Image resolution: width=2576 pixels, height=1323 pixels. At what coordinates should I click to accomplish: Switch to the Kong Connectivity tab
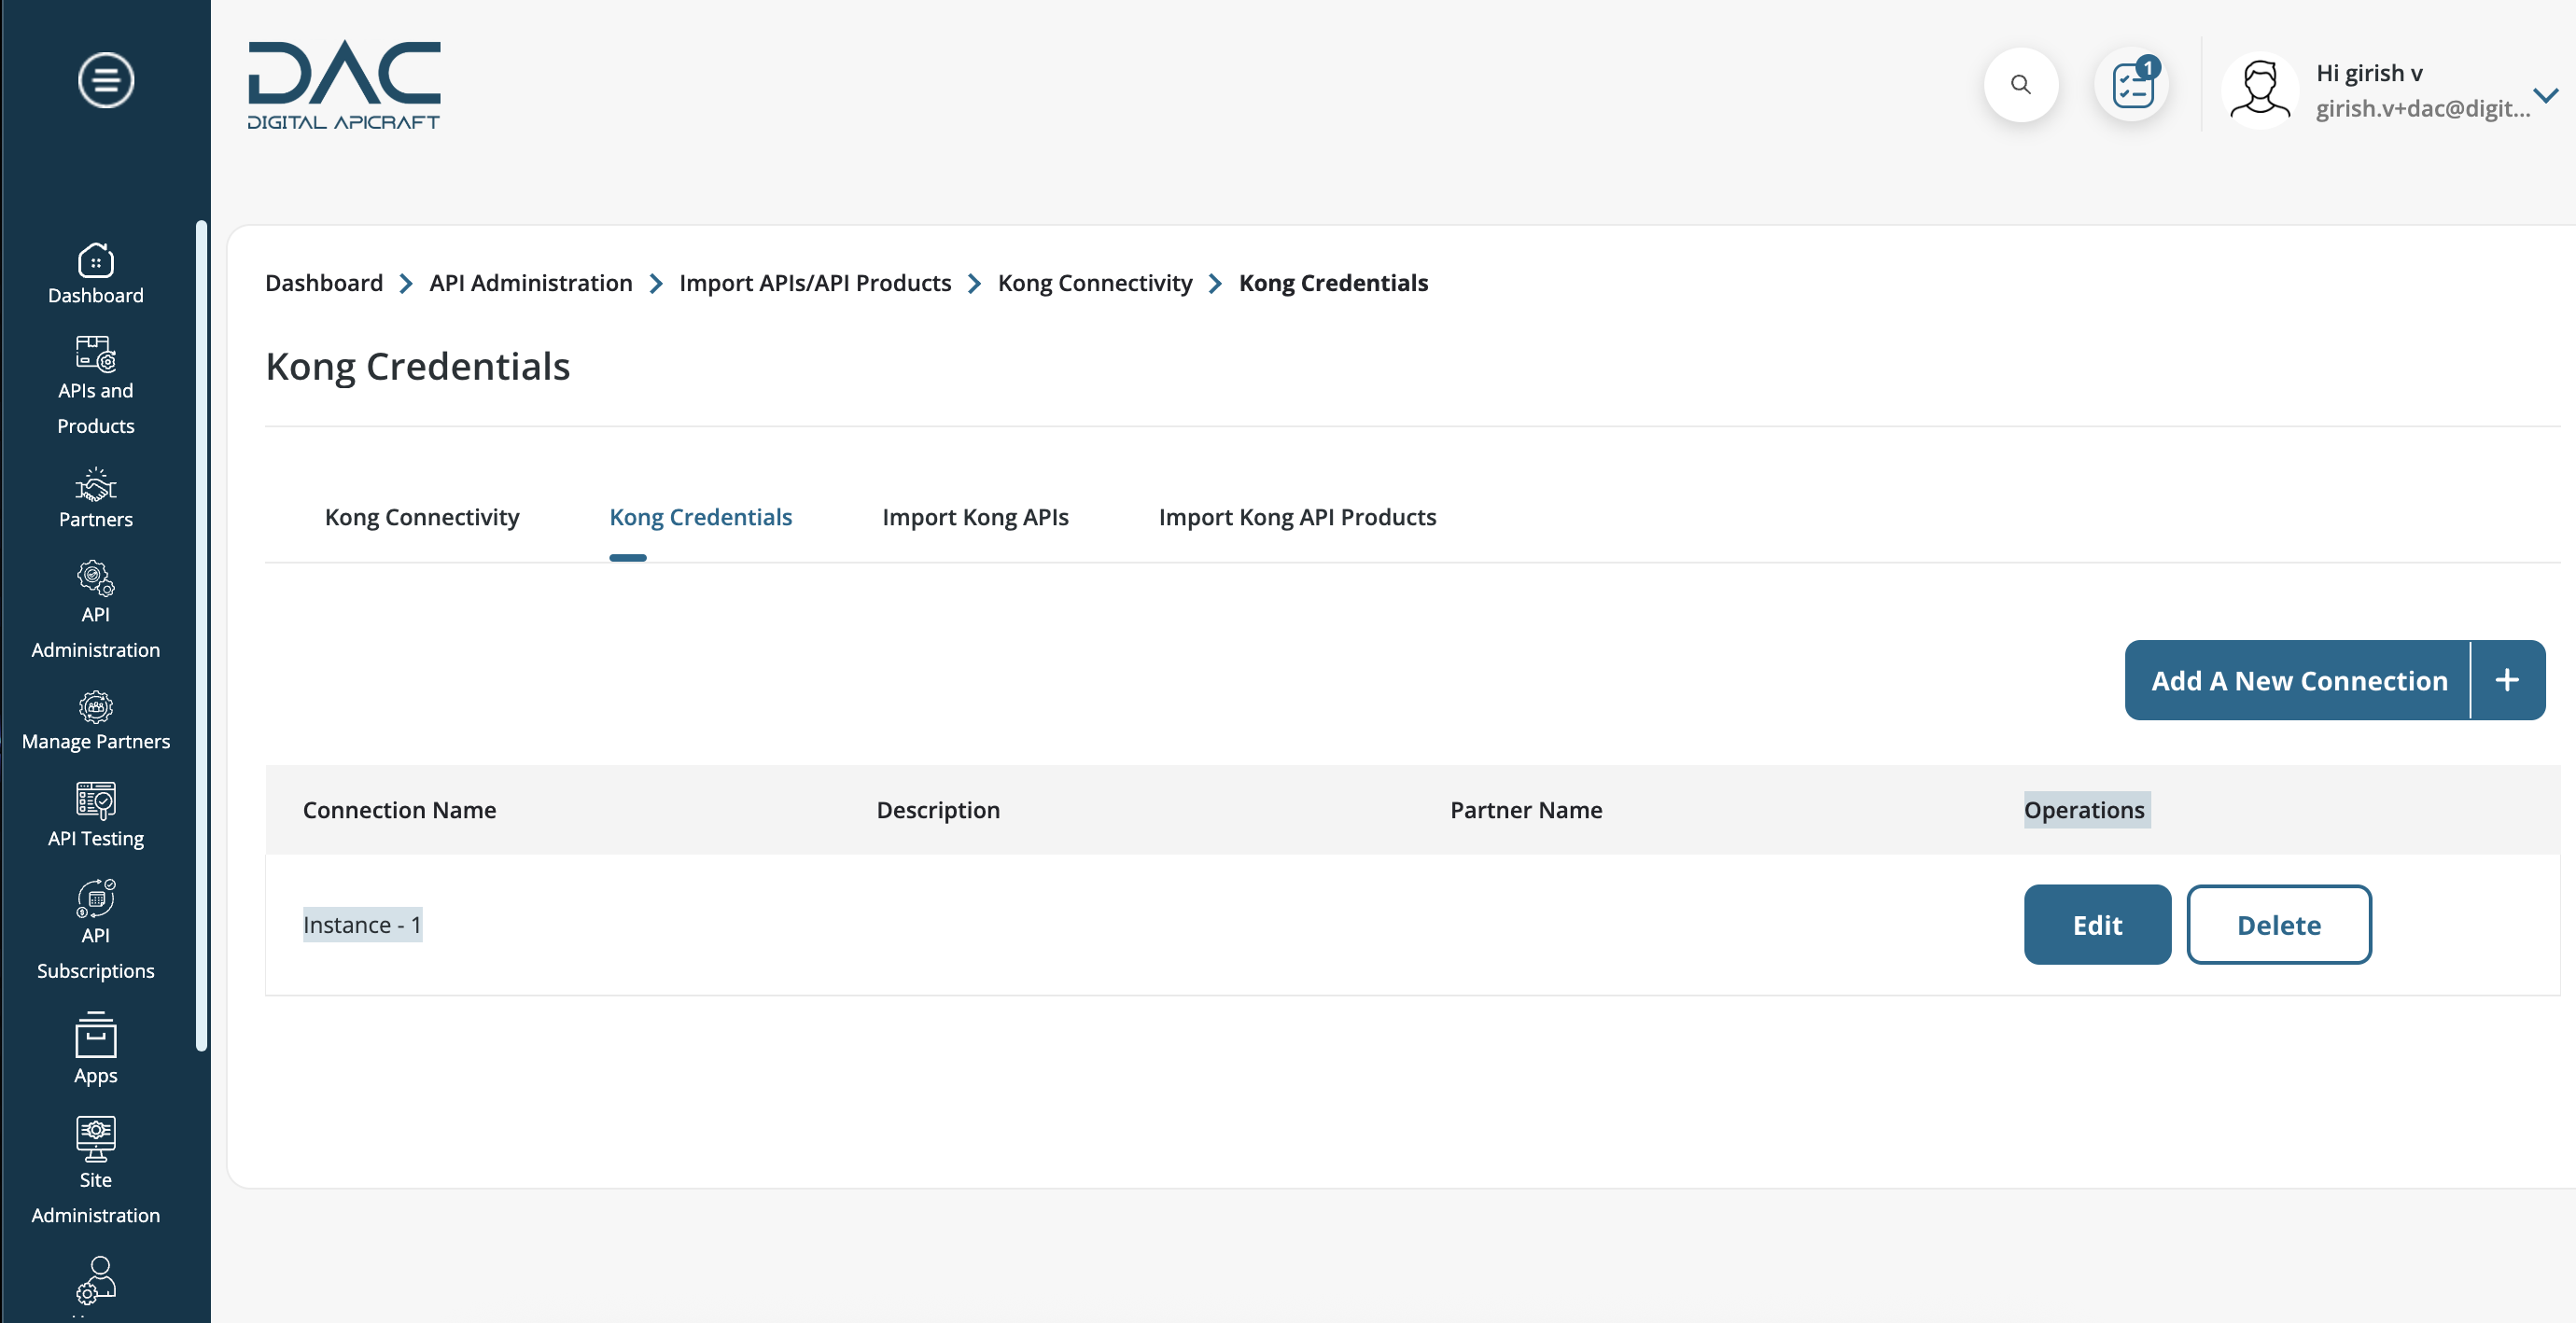click(422, 517)
